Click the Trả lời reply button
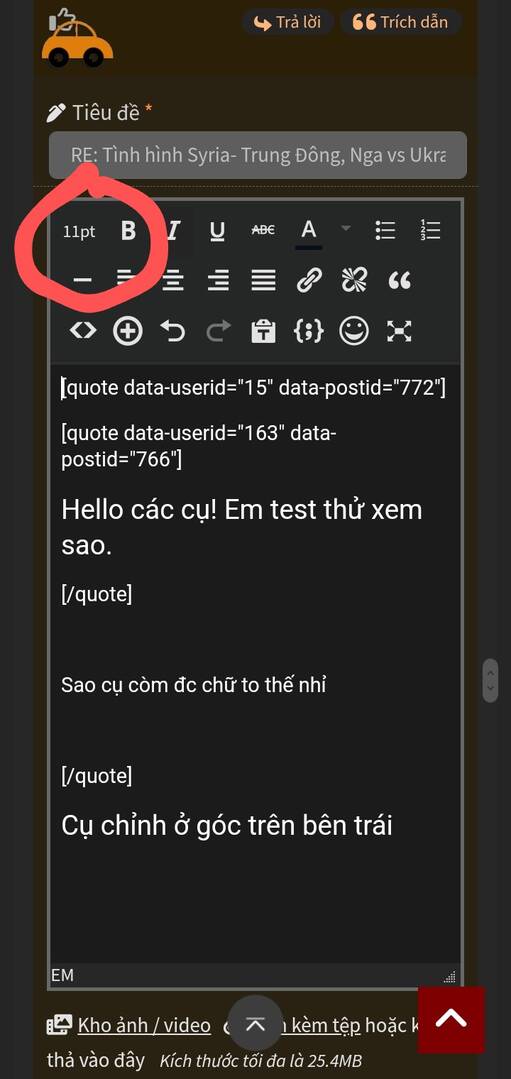 click(x=287, y=22)
